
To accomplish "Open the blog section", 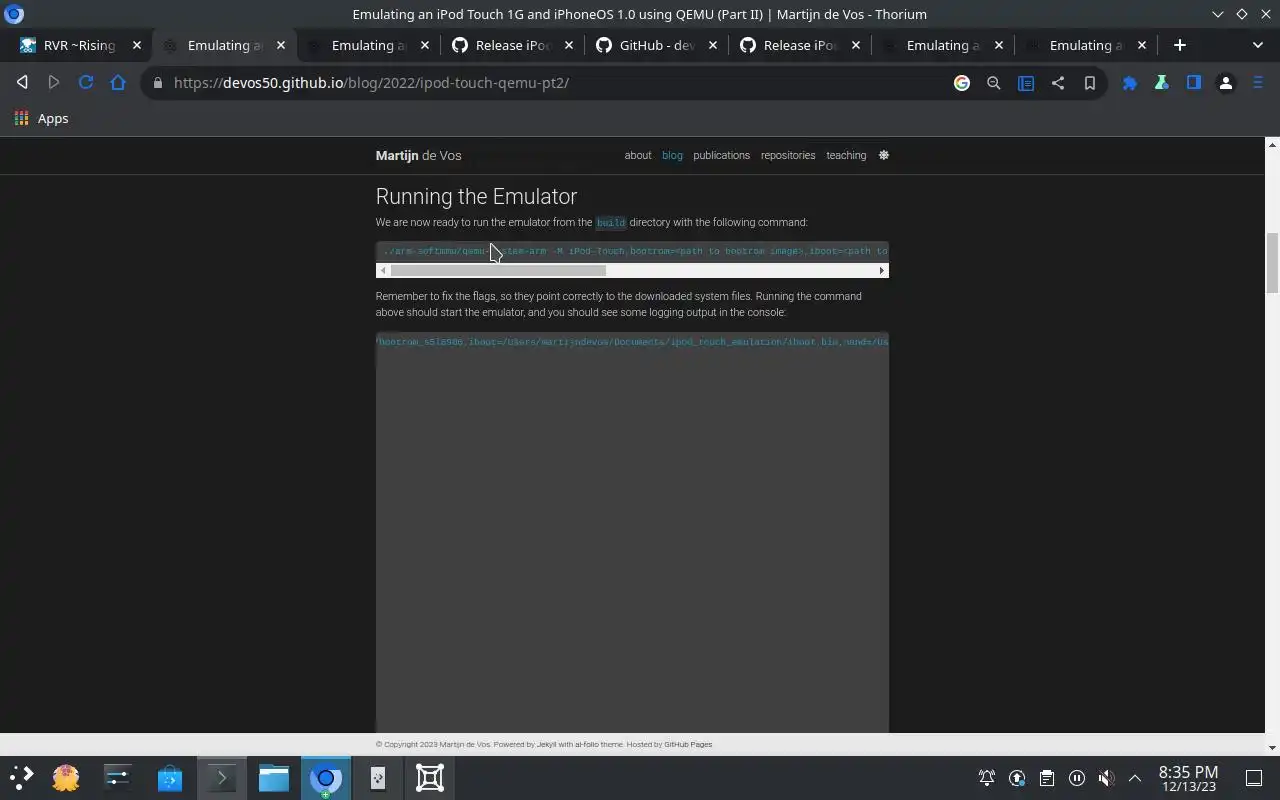I will [672, 155].
